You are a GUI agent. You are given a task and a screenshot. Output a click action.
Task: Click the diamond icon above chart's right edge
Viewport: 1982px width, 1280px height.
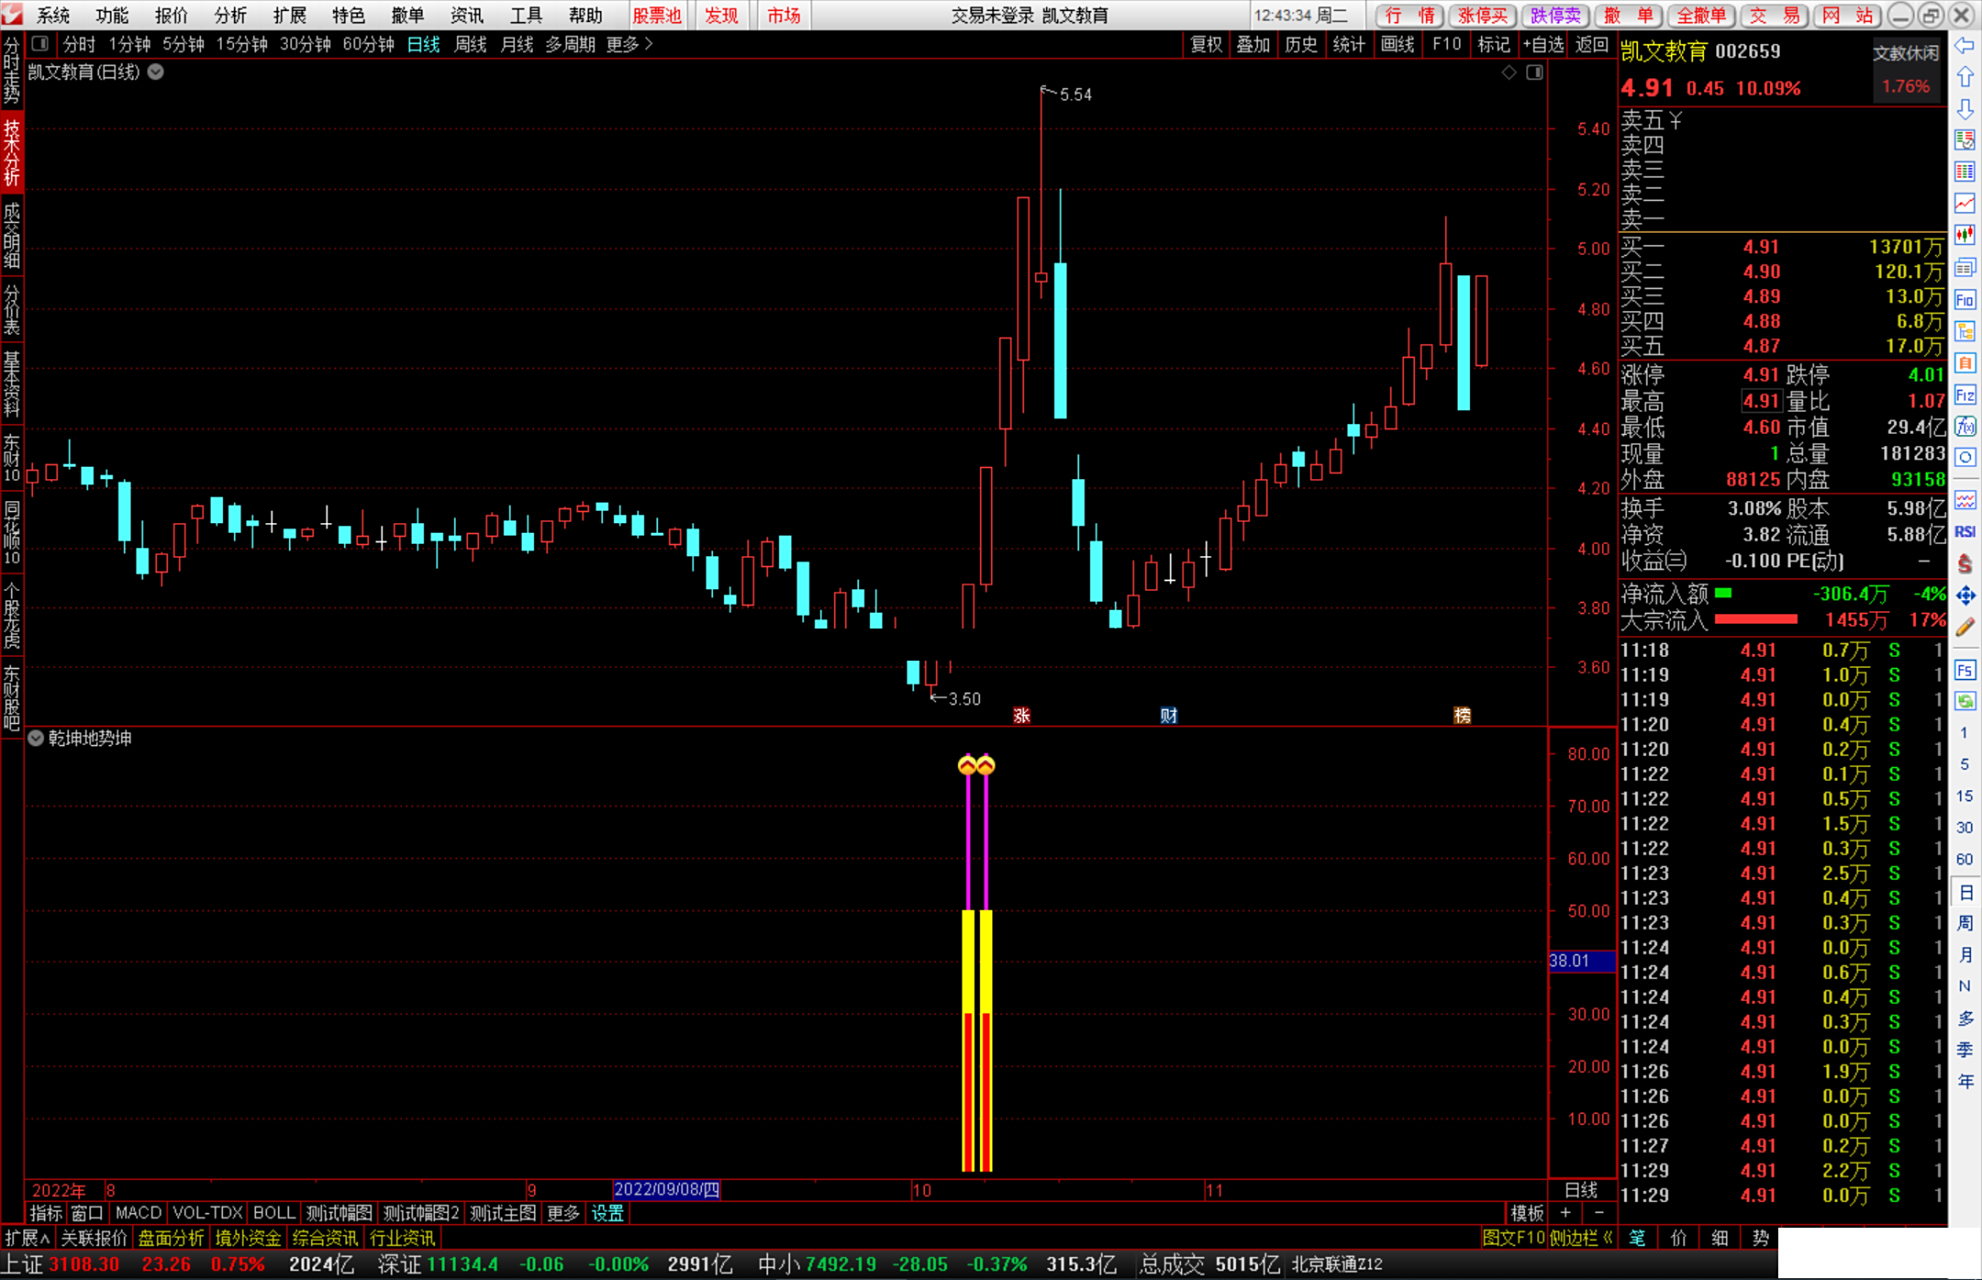1509,72
